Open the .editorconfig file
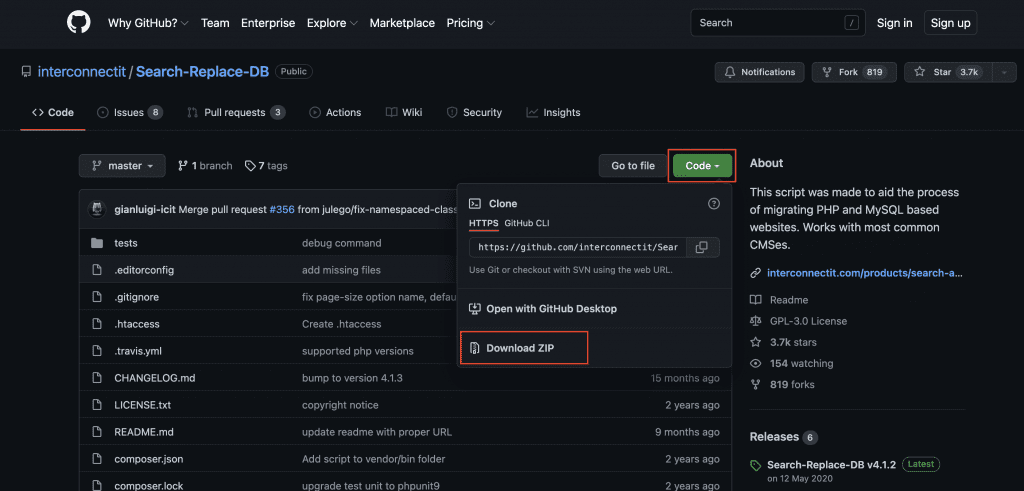This screenshot has width=1024, height=491. pos(144,270)
